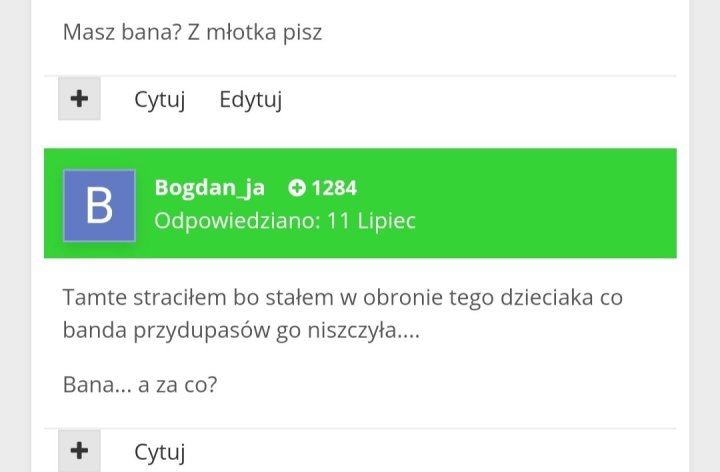Click the word "Odpowiedziano:" in the green header

[x=232, y=220]
